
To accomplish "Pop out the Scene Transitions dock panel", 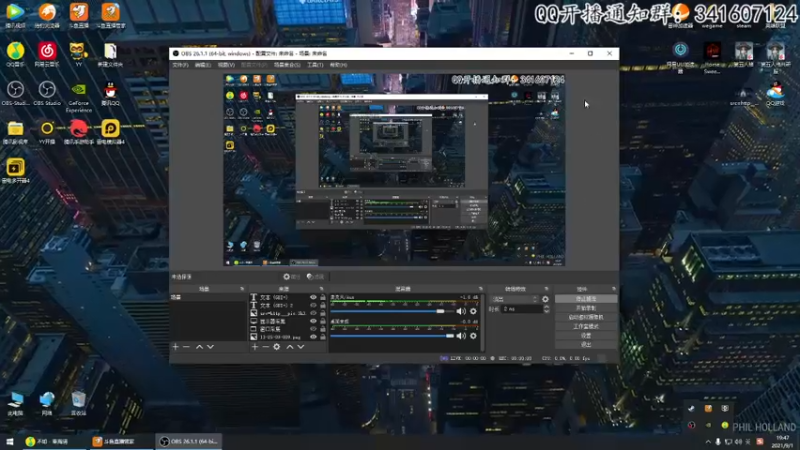I will (x=546, y=289).
